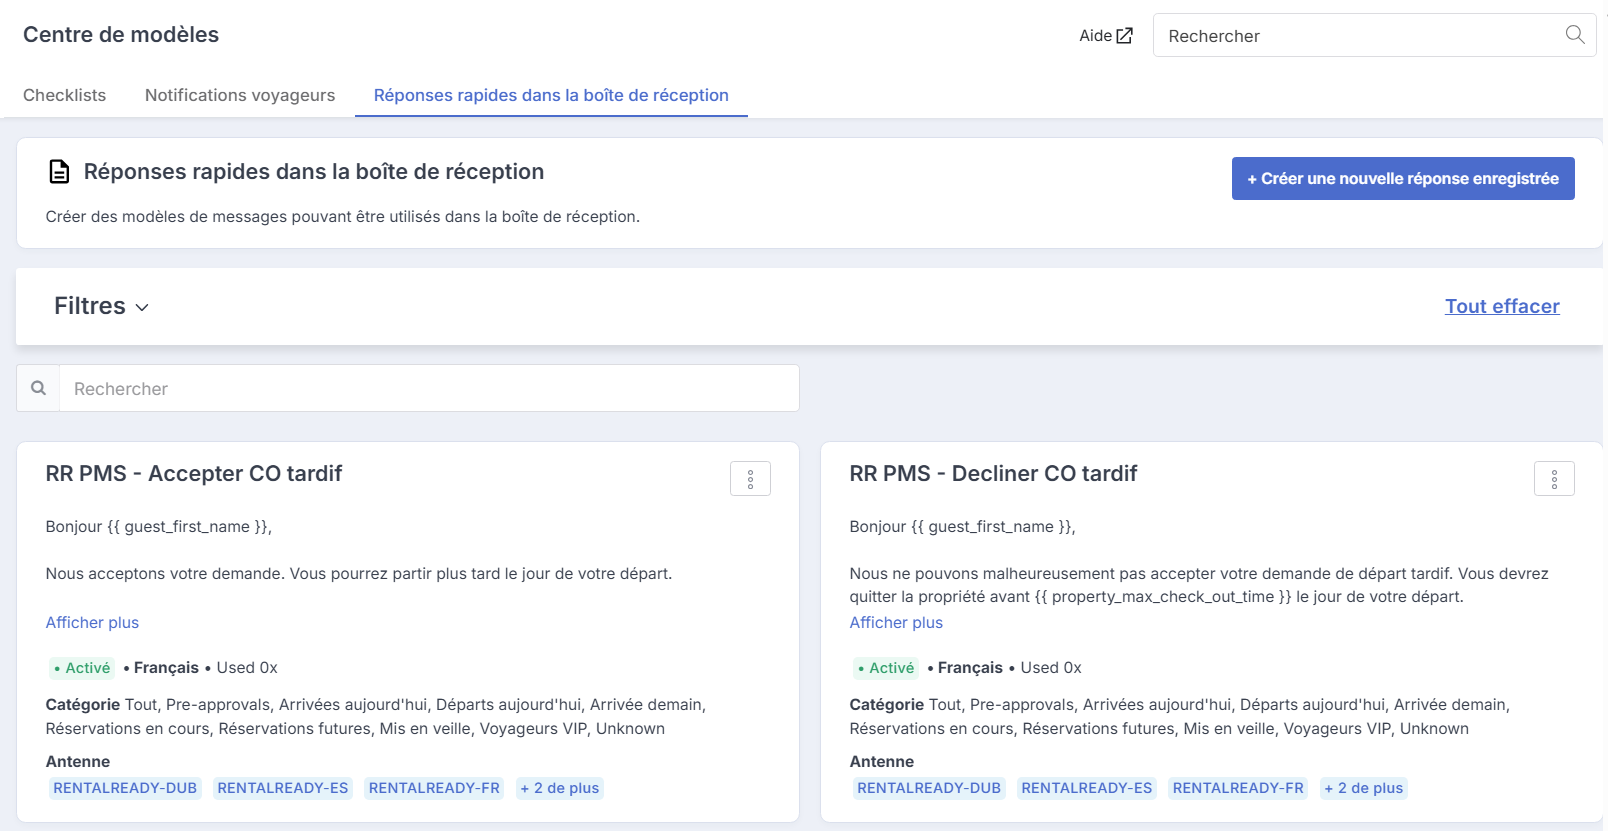The width and height of the screenshot is (1608, 831).
Task: Click the RR PMS - Accepter CO tardif title
Action: click(194, 473)
